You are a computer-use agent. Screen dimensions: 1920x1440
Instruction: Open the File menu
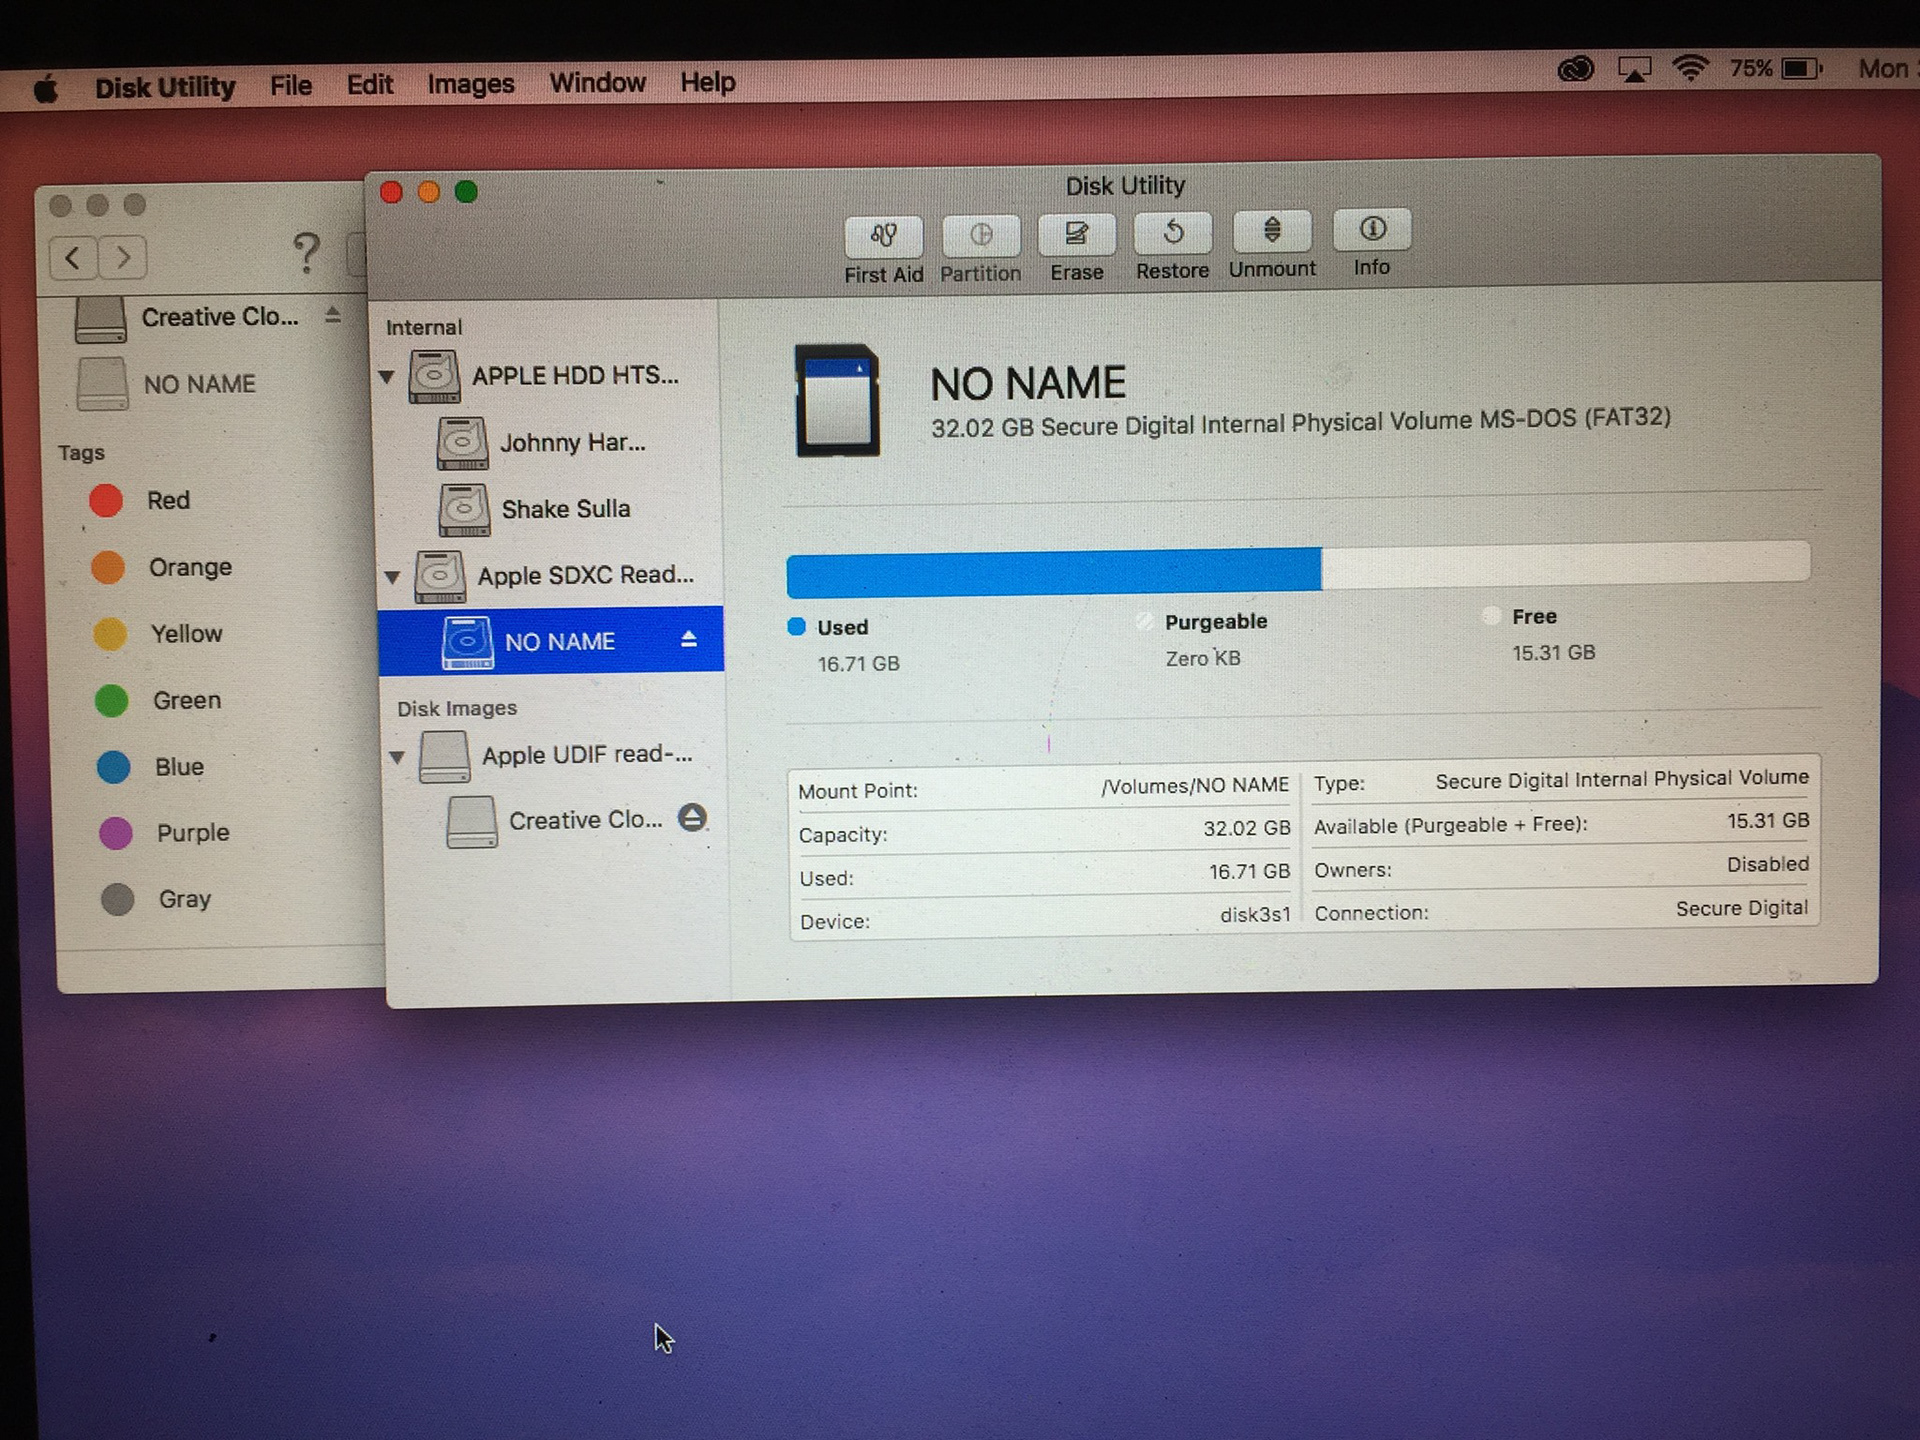[x=290, y=86]
